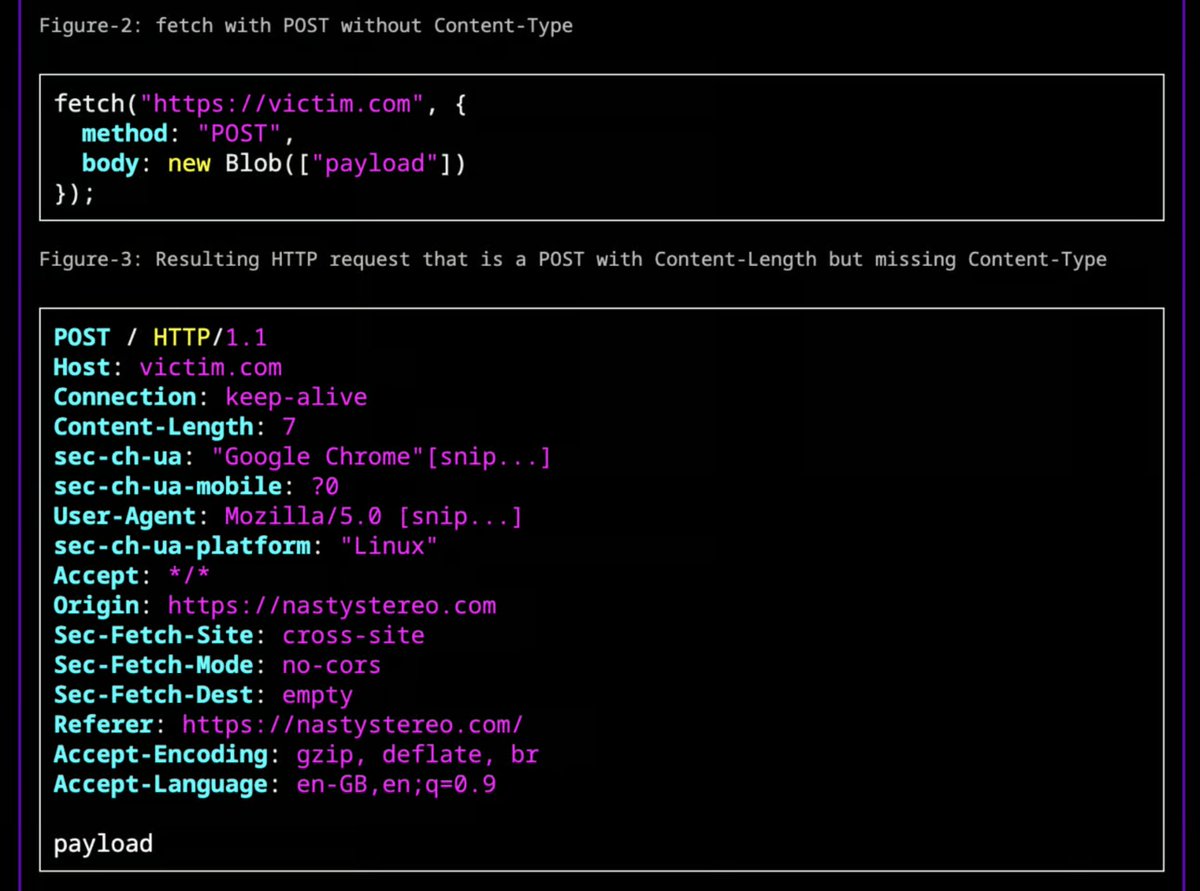This screenshot has height=891, width=1200.
Task: Click the Sec-Fetch-Dest: empty header
Action: [x=203, y=695]
